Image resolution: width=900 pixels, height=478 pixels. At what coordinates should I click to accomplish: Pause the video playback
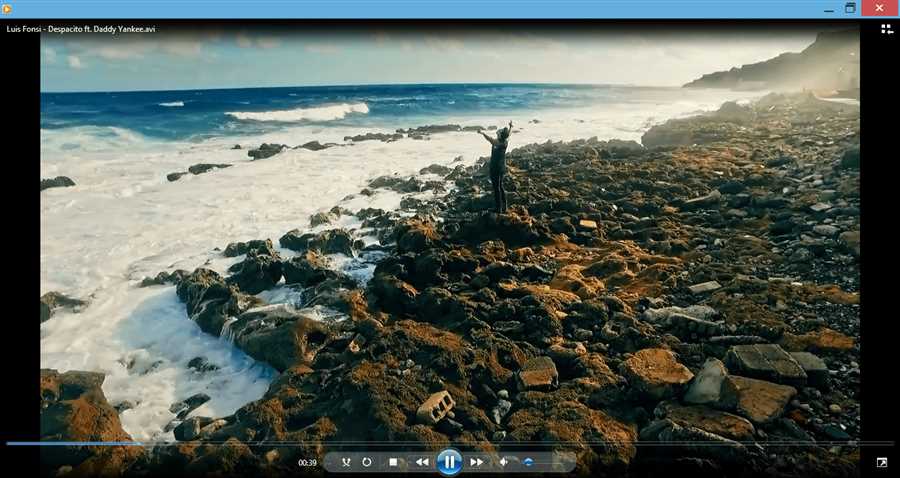[449, 462]
